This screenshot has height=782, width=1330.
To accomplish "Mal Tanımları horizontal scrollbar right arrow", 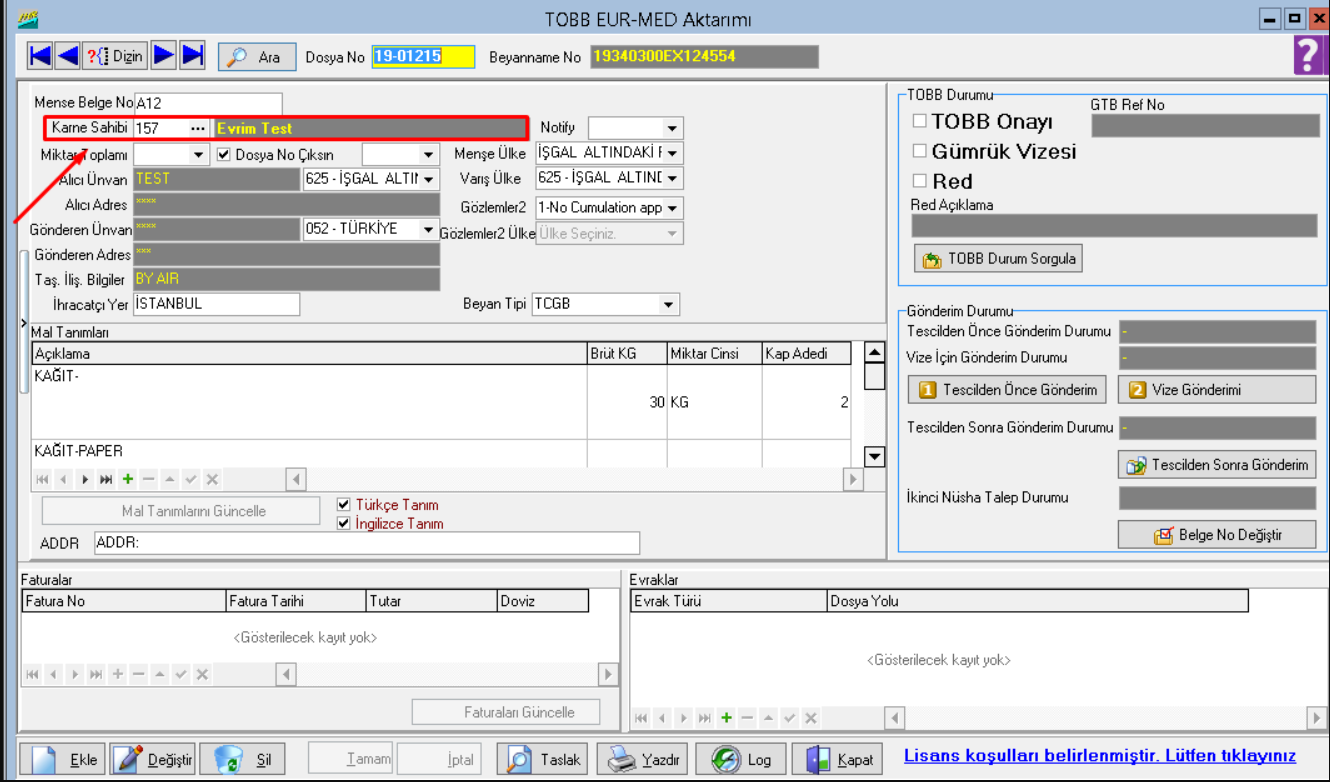I will 853,480.
